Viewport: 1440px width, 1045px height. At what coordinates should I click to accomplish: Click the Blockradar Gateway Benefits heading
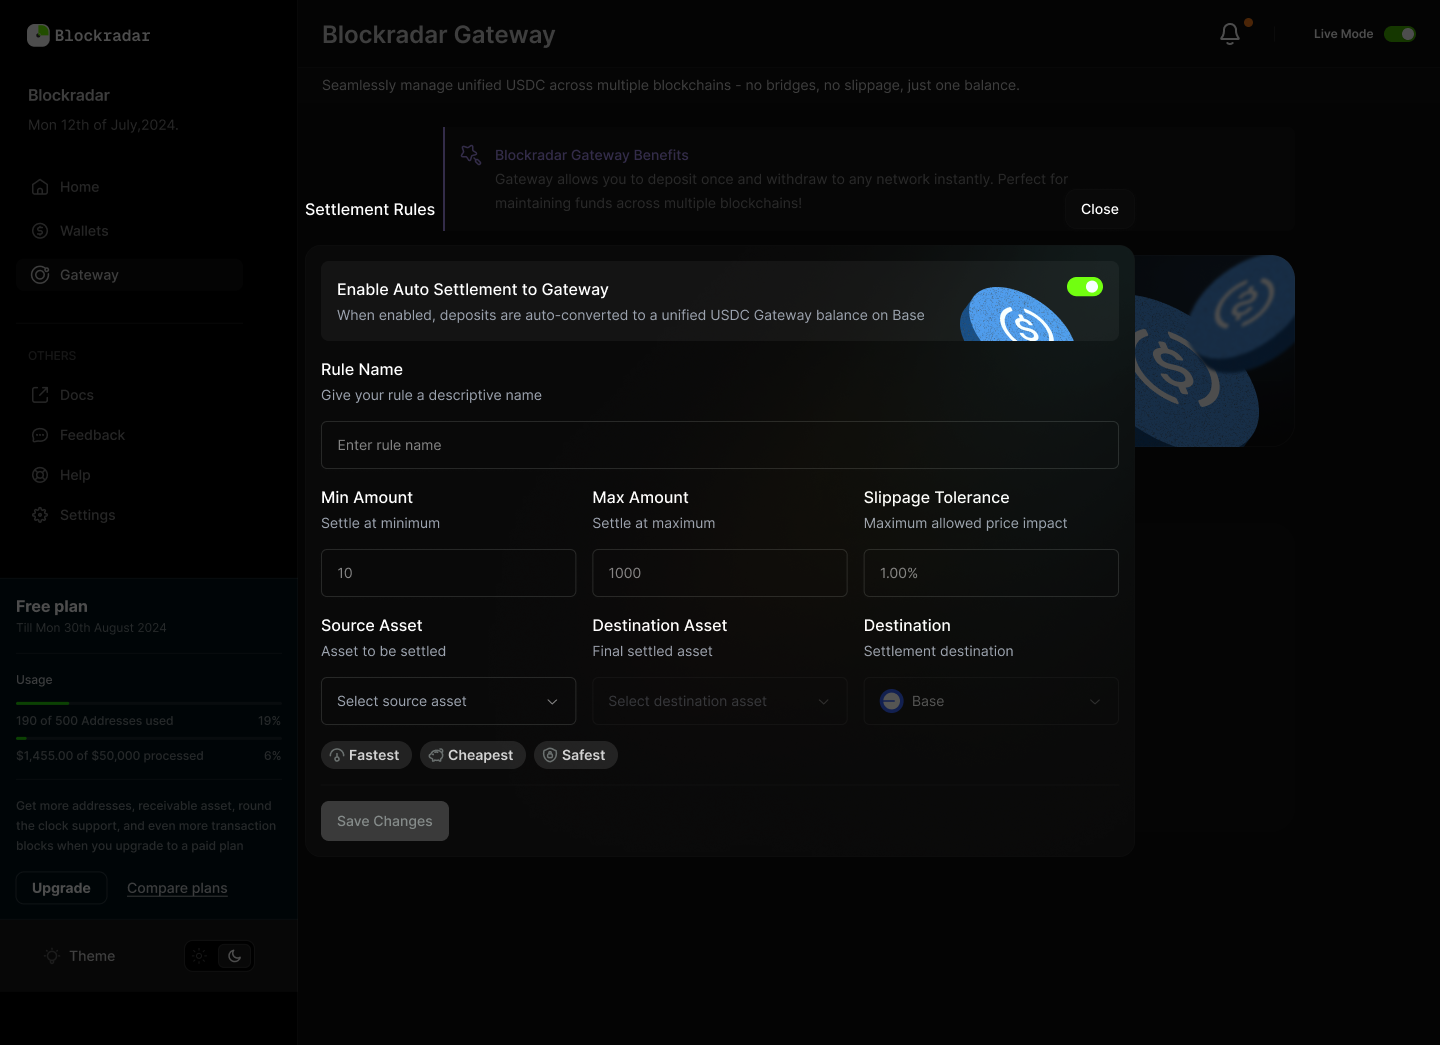592,155
